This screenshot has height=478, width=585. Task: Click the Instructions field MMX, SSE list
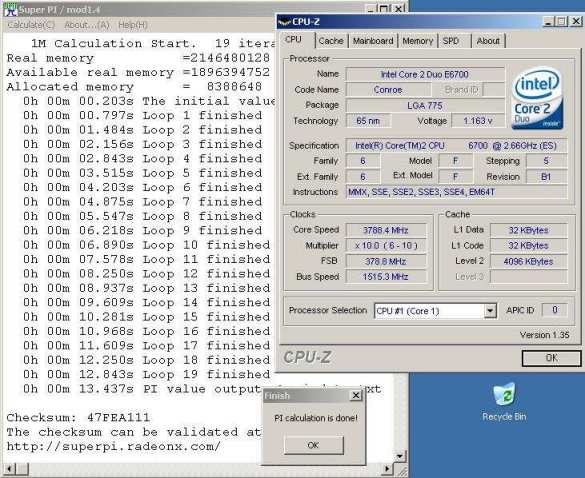pyautogui.click(x=456, y=192)
